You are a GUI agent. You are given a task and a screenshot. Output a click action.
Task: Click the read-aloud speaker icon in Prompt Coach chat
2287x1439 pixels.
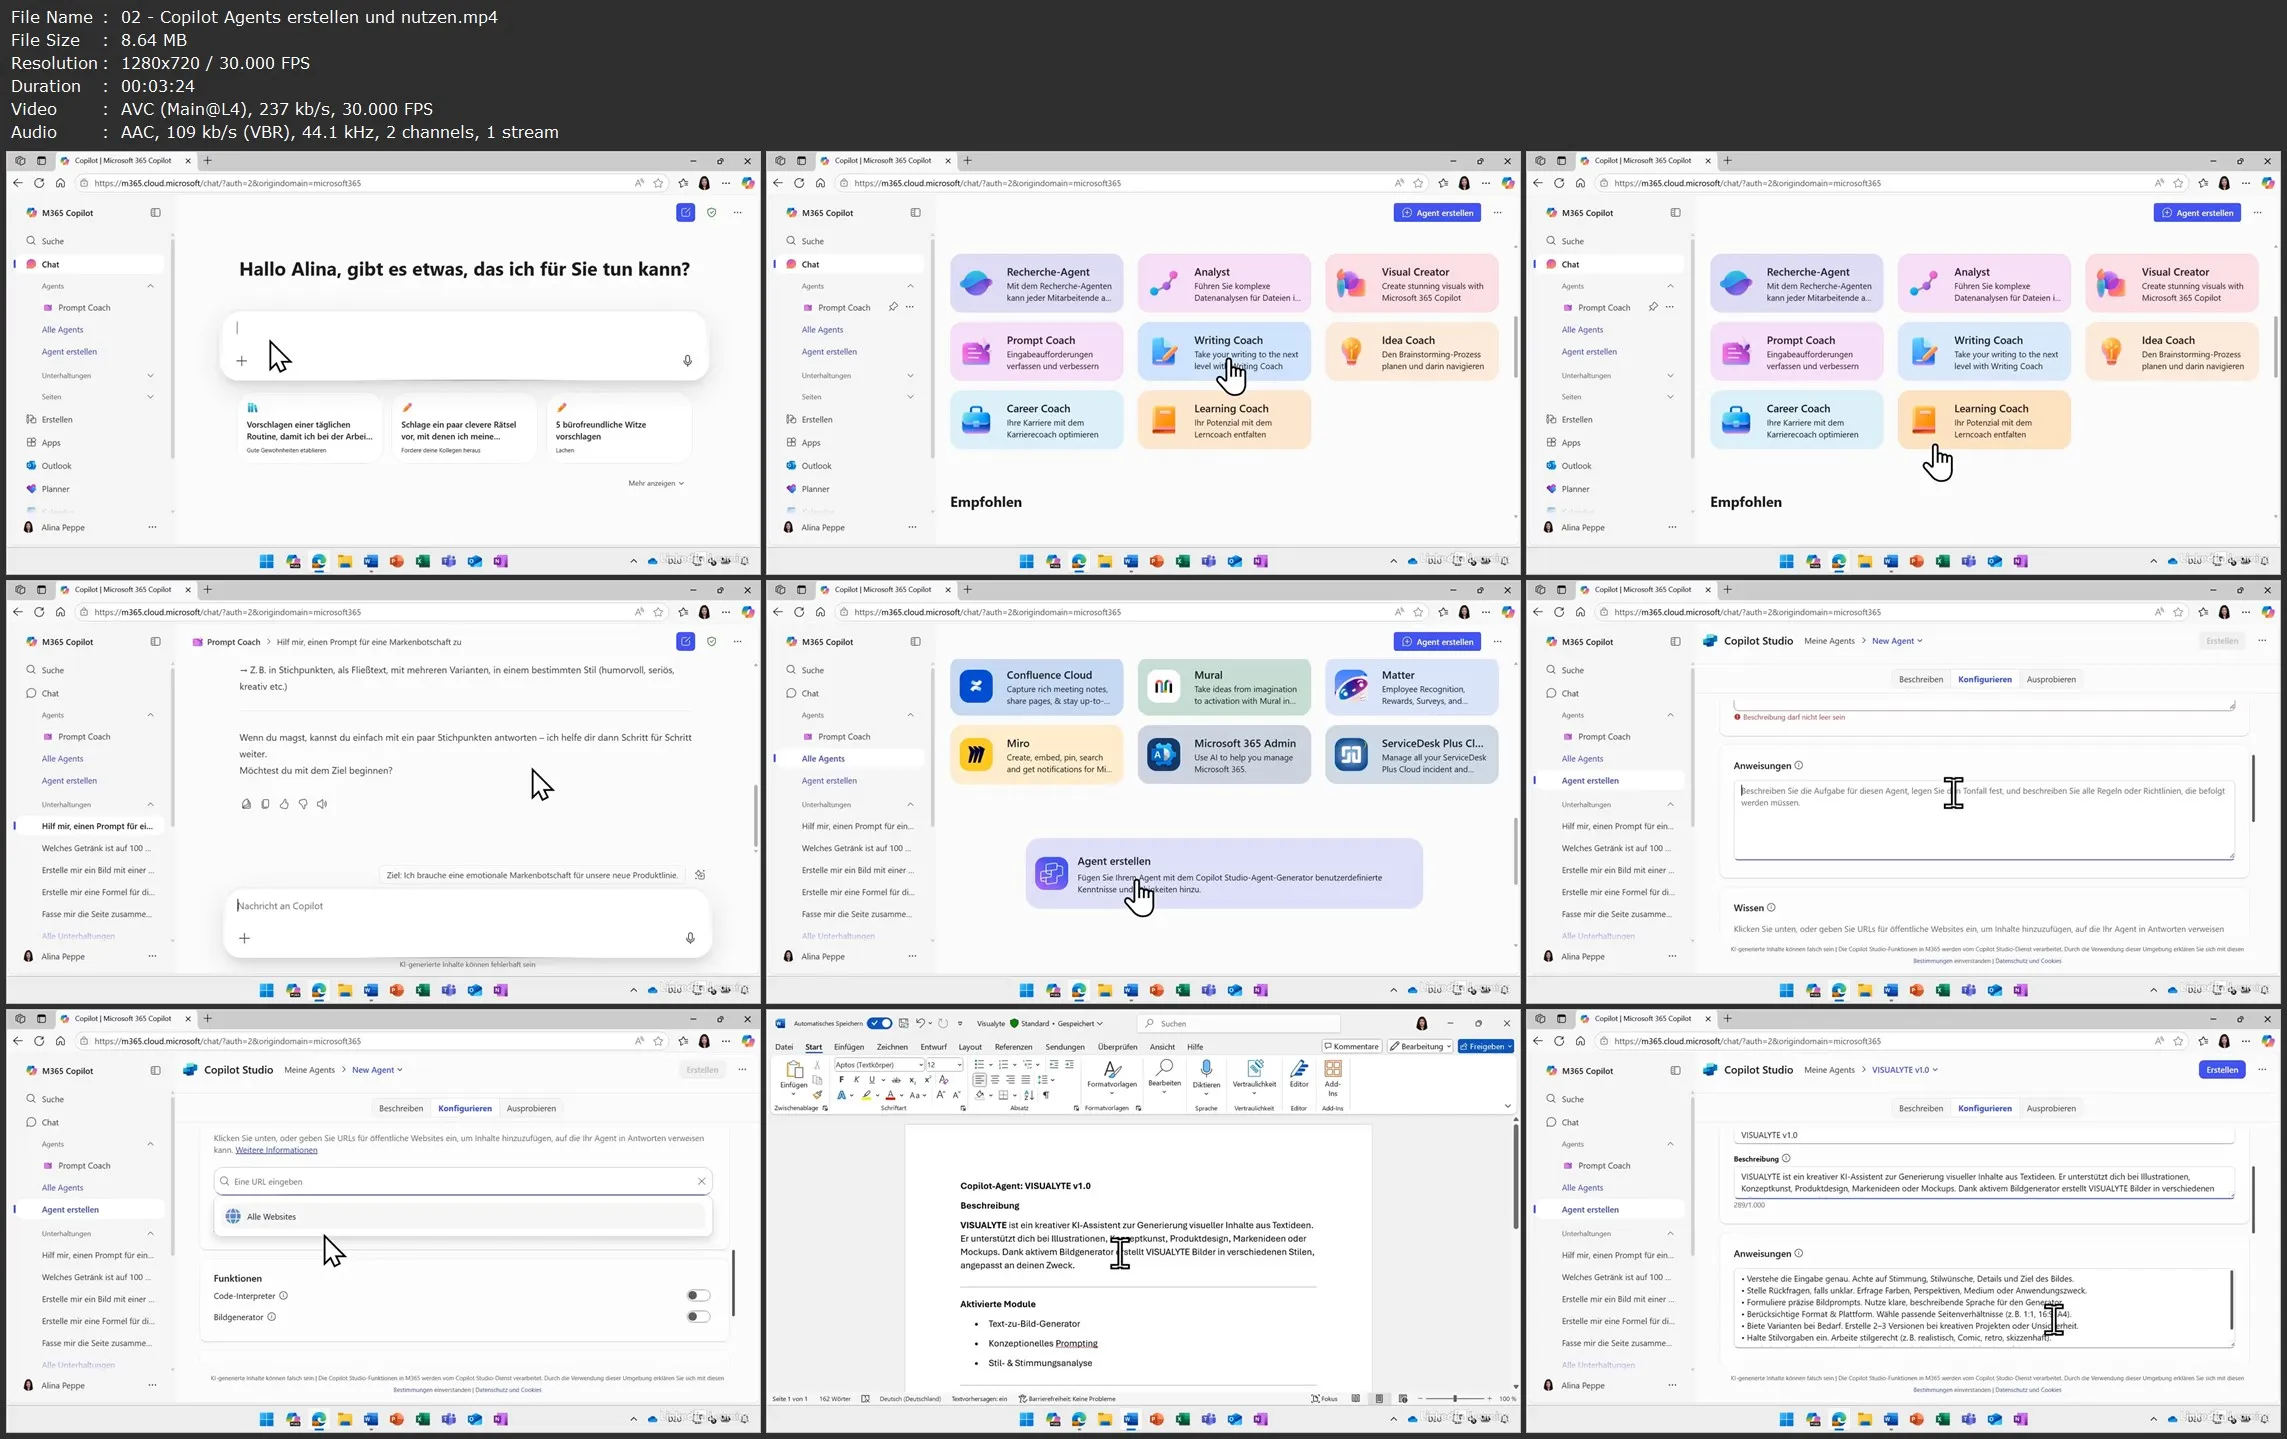click(x=322, y=804)
